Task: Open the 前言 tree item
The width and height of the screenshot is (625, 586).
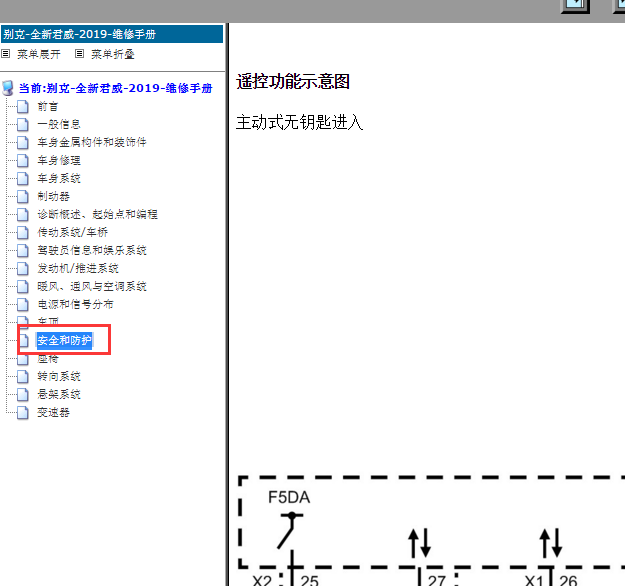Action: [x=48, y=106]
